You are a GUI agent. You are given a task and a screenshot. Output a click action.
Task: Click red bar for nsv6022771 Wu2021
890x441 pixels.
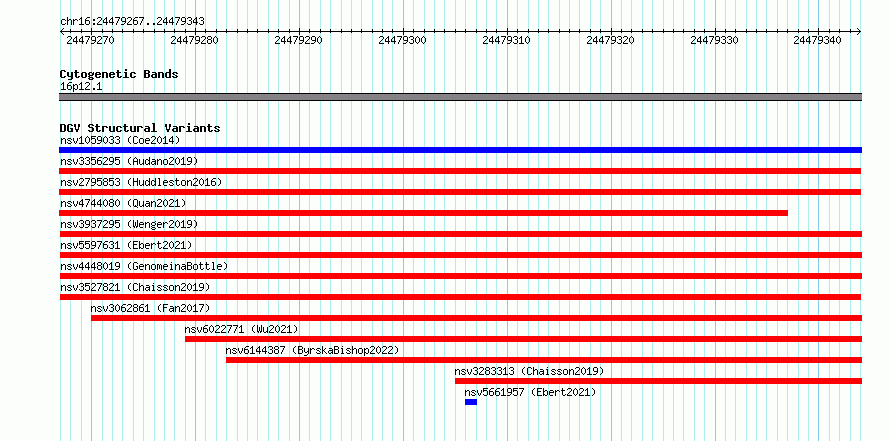click(x=523, y=339)
